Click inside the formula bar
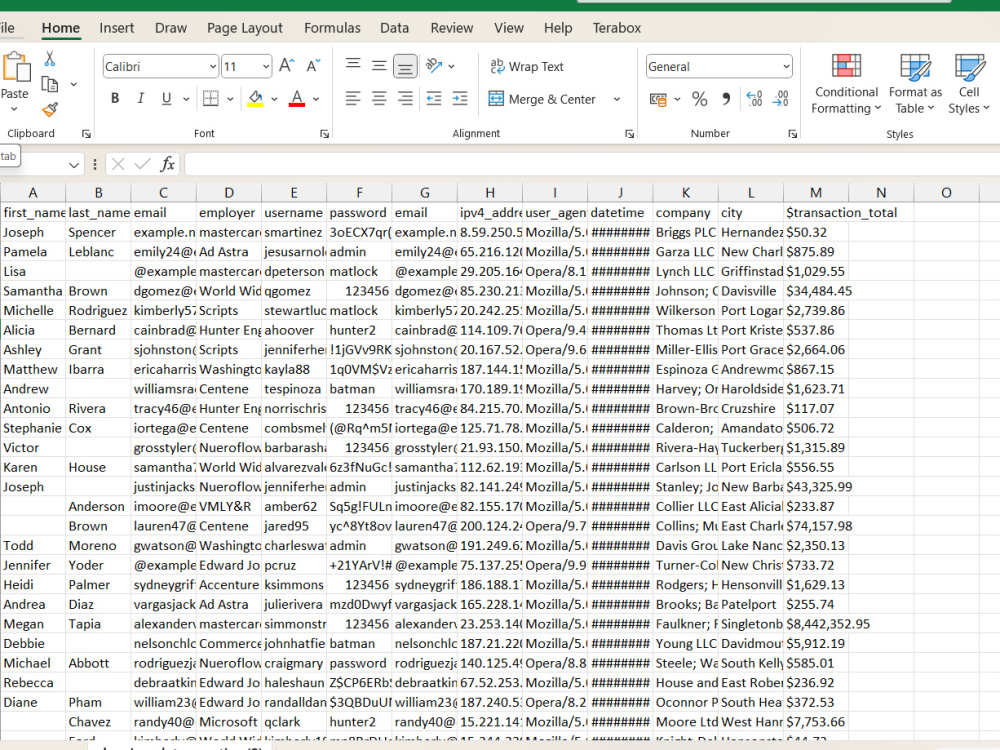Image resolution: width=1000 pixels, height=750 pixels. 592,165
